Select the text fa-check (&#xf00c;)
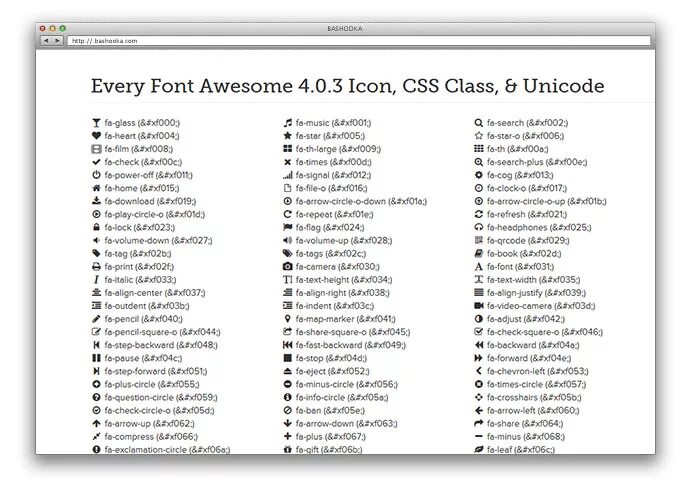690x486 pixels. (143, 162)
